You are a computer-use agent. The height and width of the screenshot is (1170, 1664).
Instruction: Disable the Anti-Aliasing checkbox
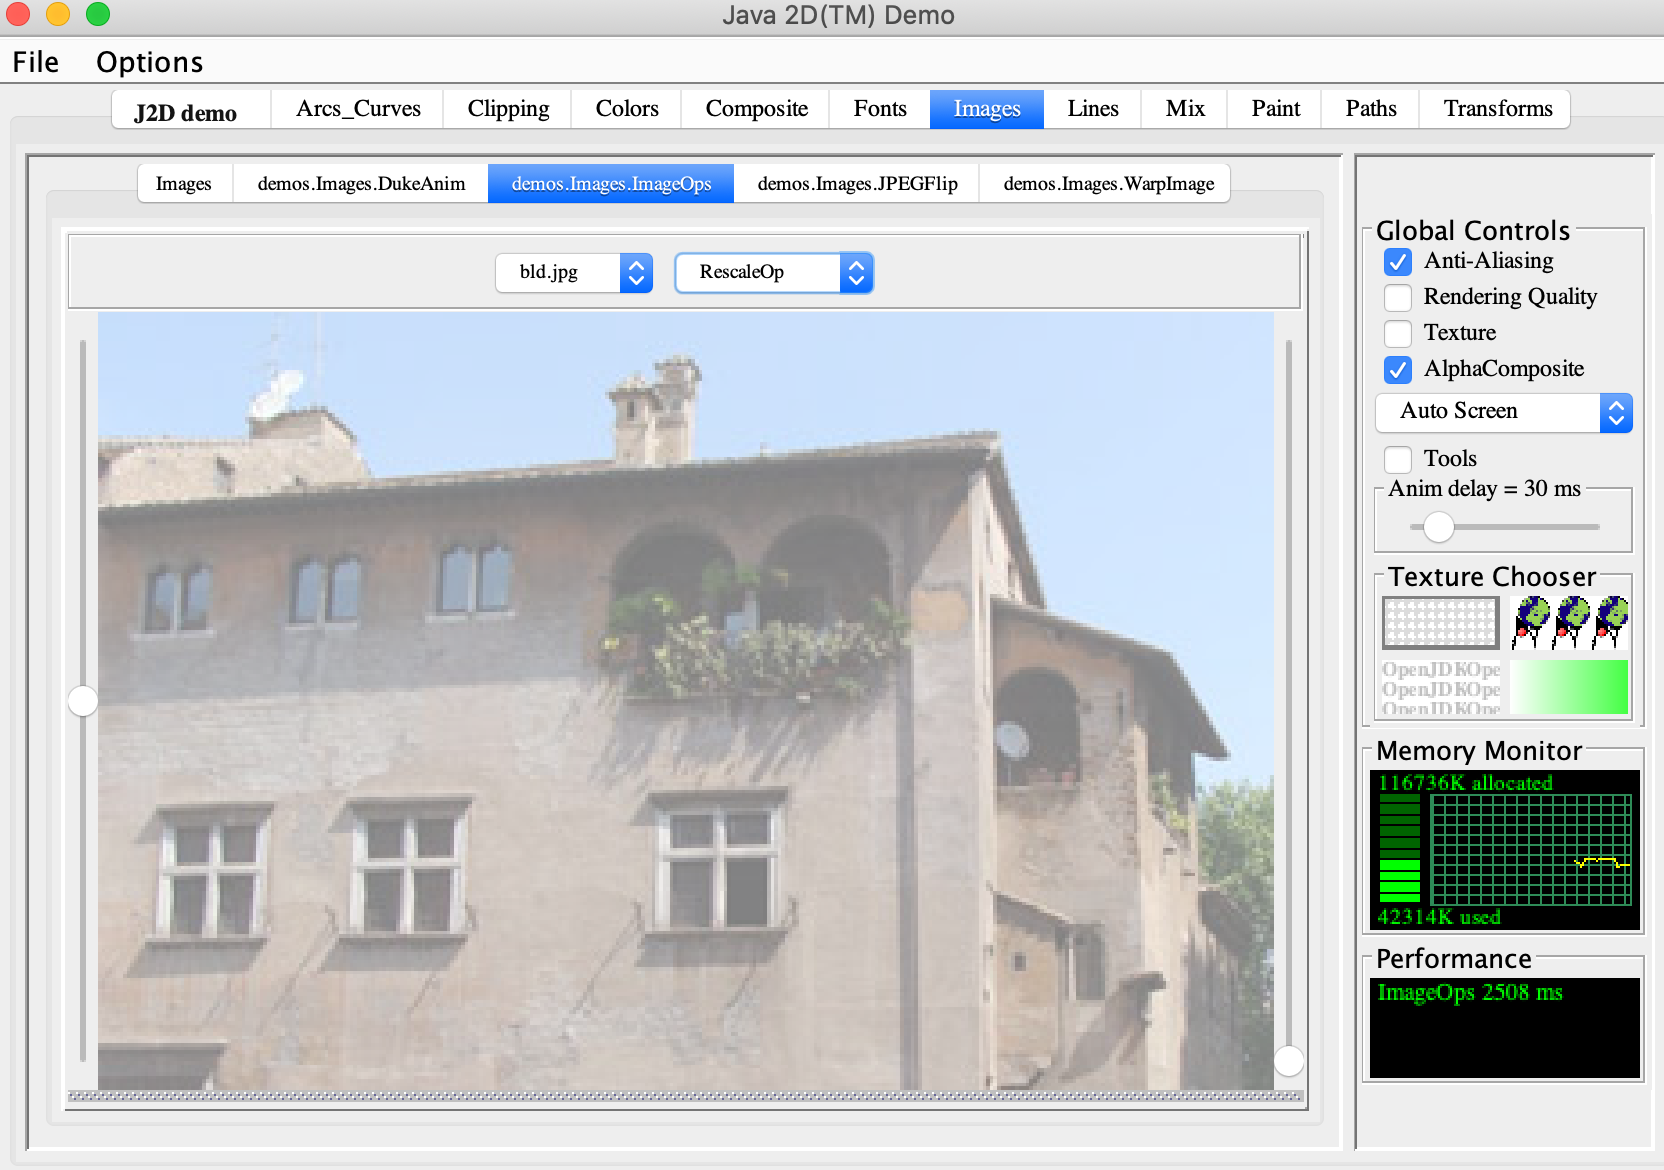tap(1398, 262)
